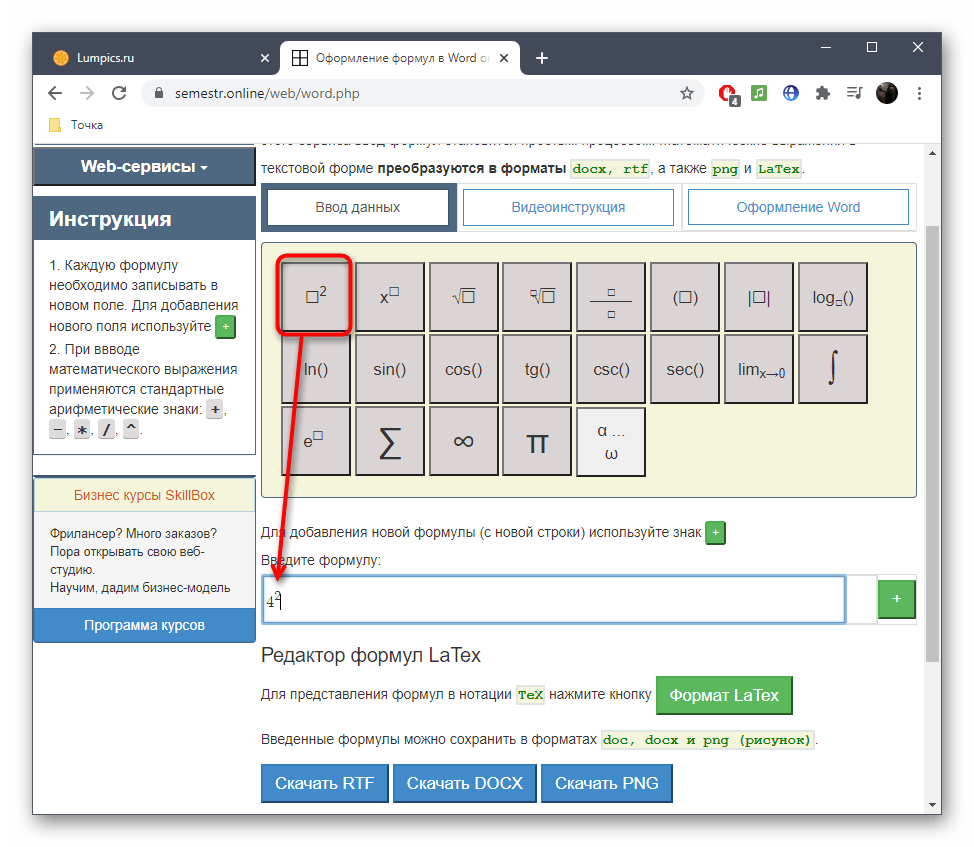
Task: Bookmark this page with star icon
Action: point(687,93)
